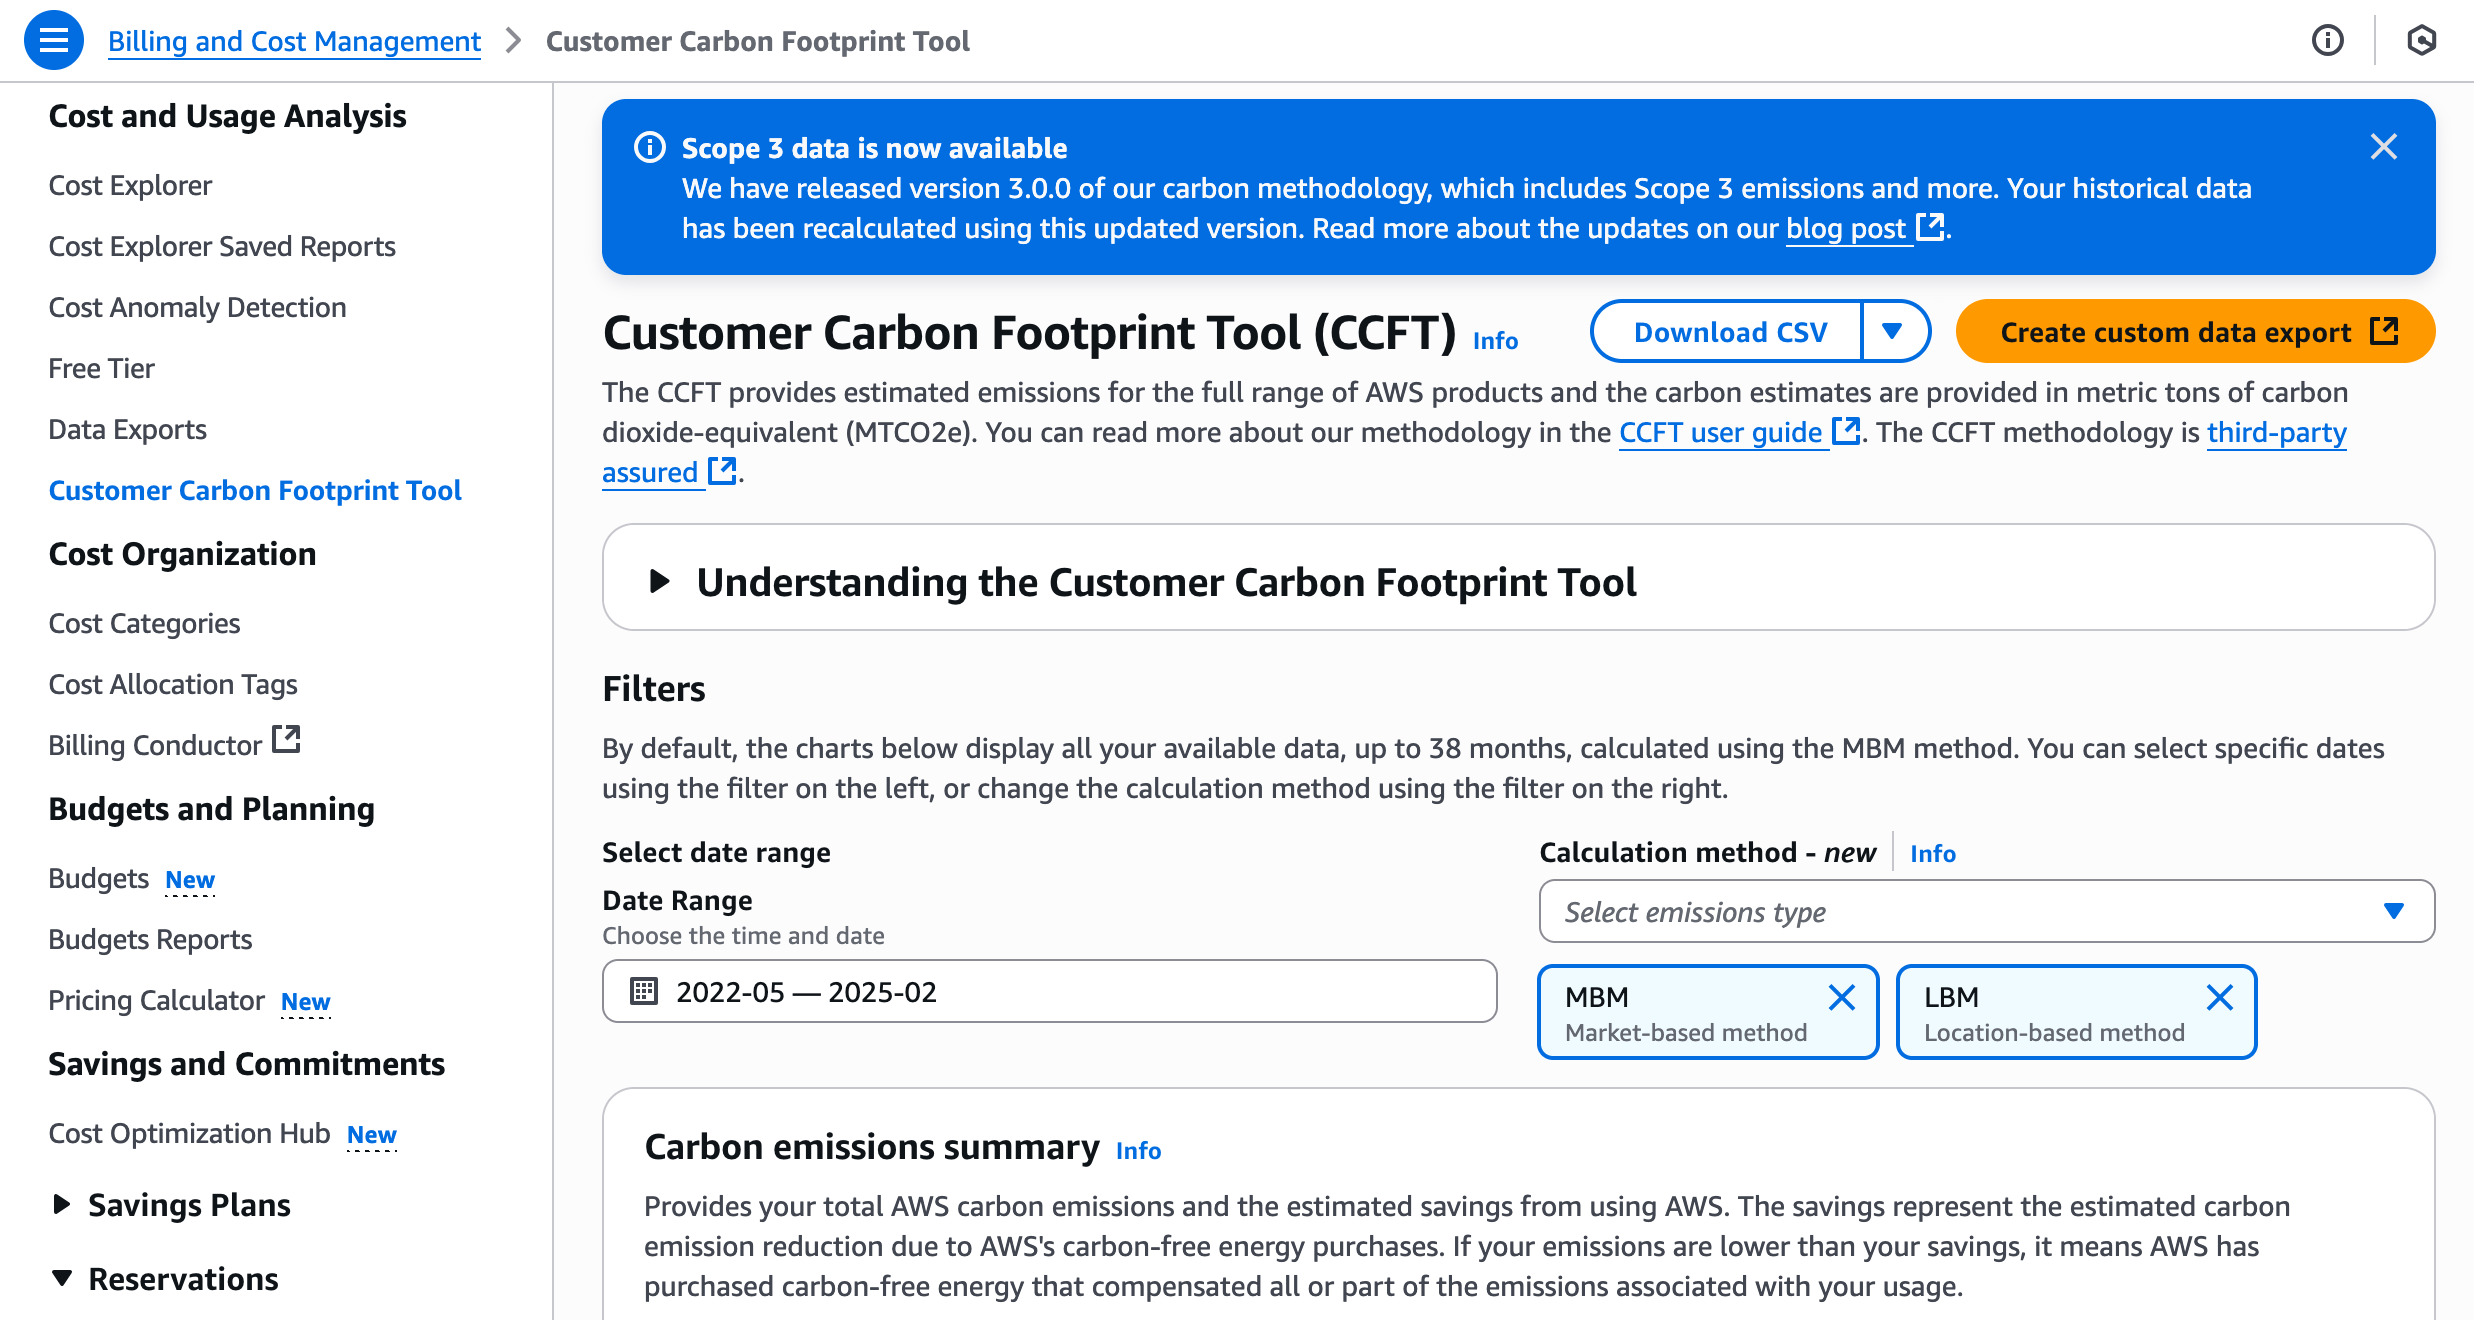Click the hexagon icon in top bar

coord(2421,41)
